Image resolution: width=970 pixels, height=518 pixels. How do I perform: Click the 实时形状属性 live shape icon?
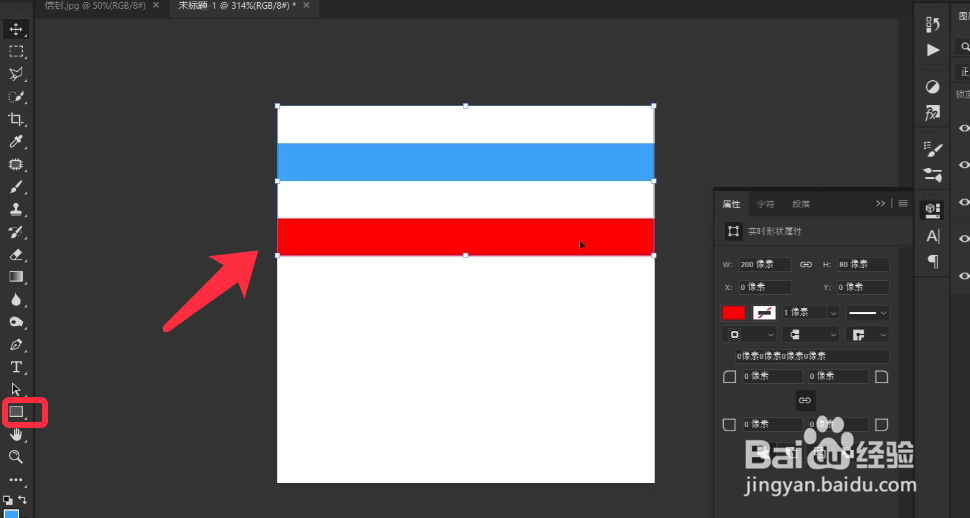(733, 231)
